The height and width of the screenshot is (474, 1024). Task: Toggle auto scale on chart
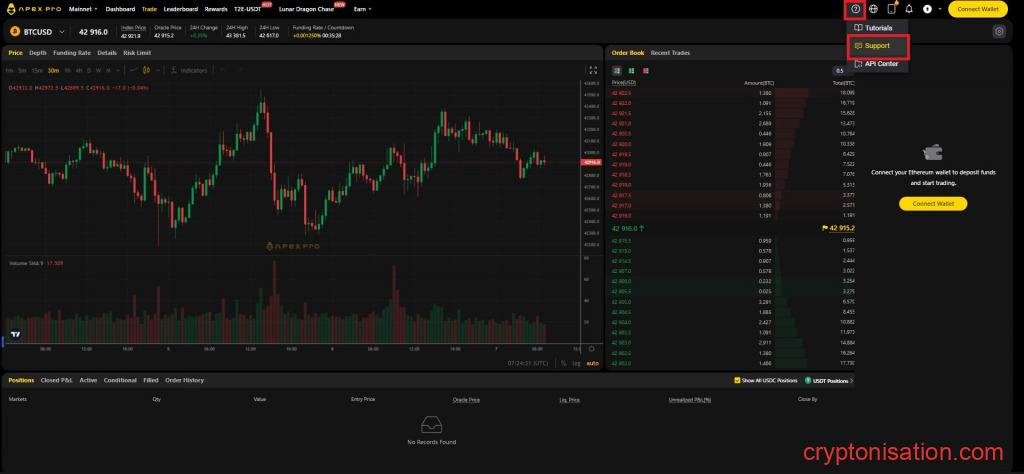[x=592, y=362]
